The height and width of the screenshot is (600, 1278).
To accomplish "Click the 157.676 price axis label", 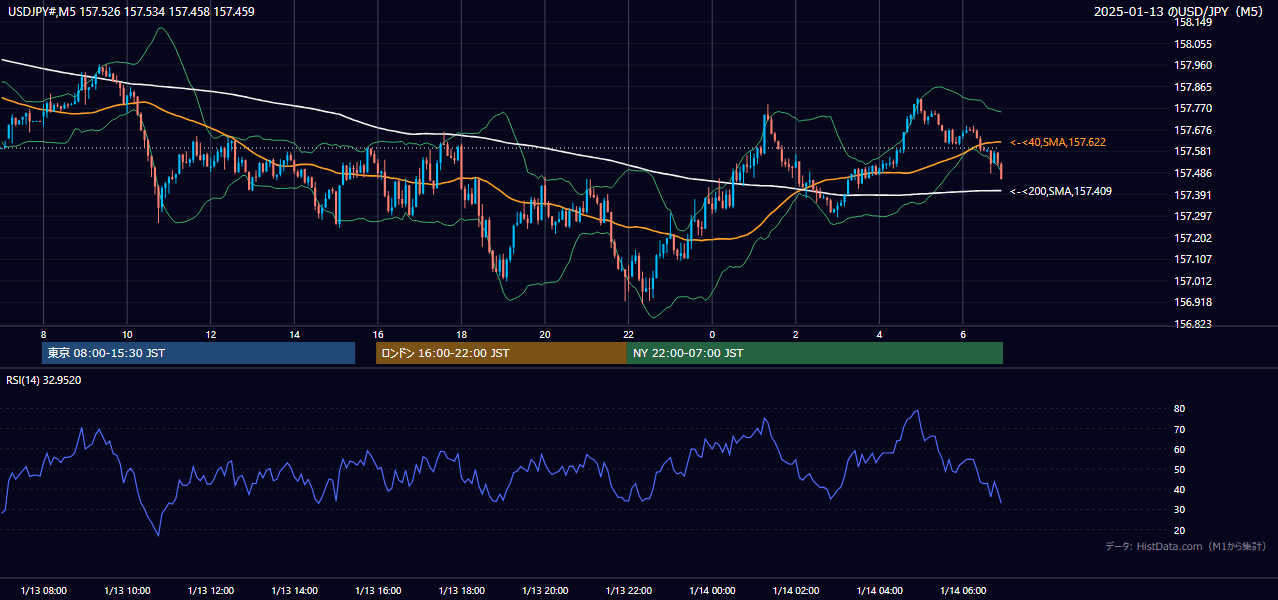I will [1192, 130].
